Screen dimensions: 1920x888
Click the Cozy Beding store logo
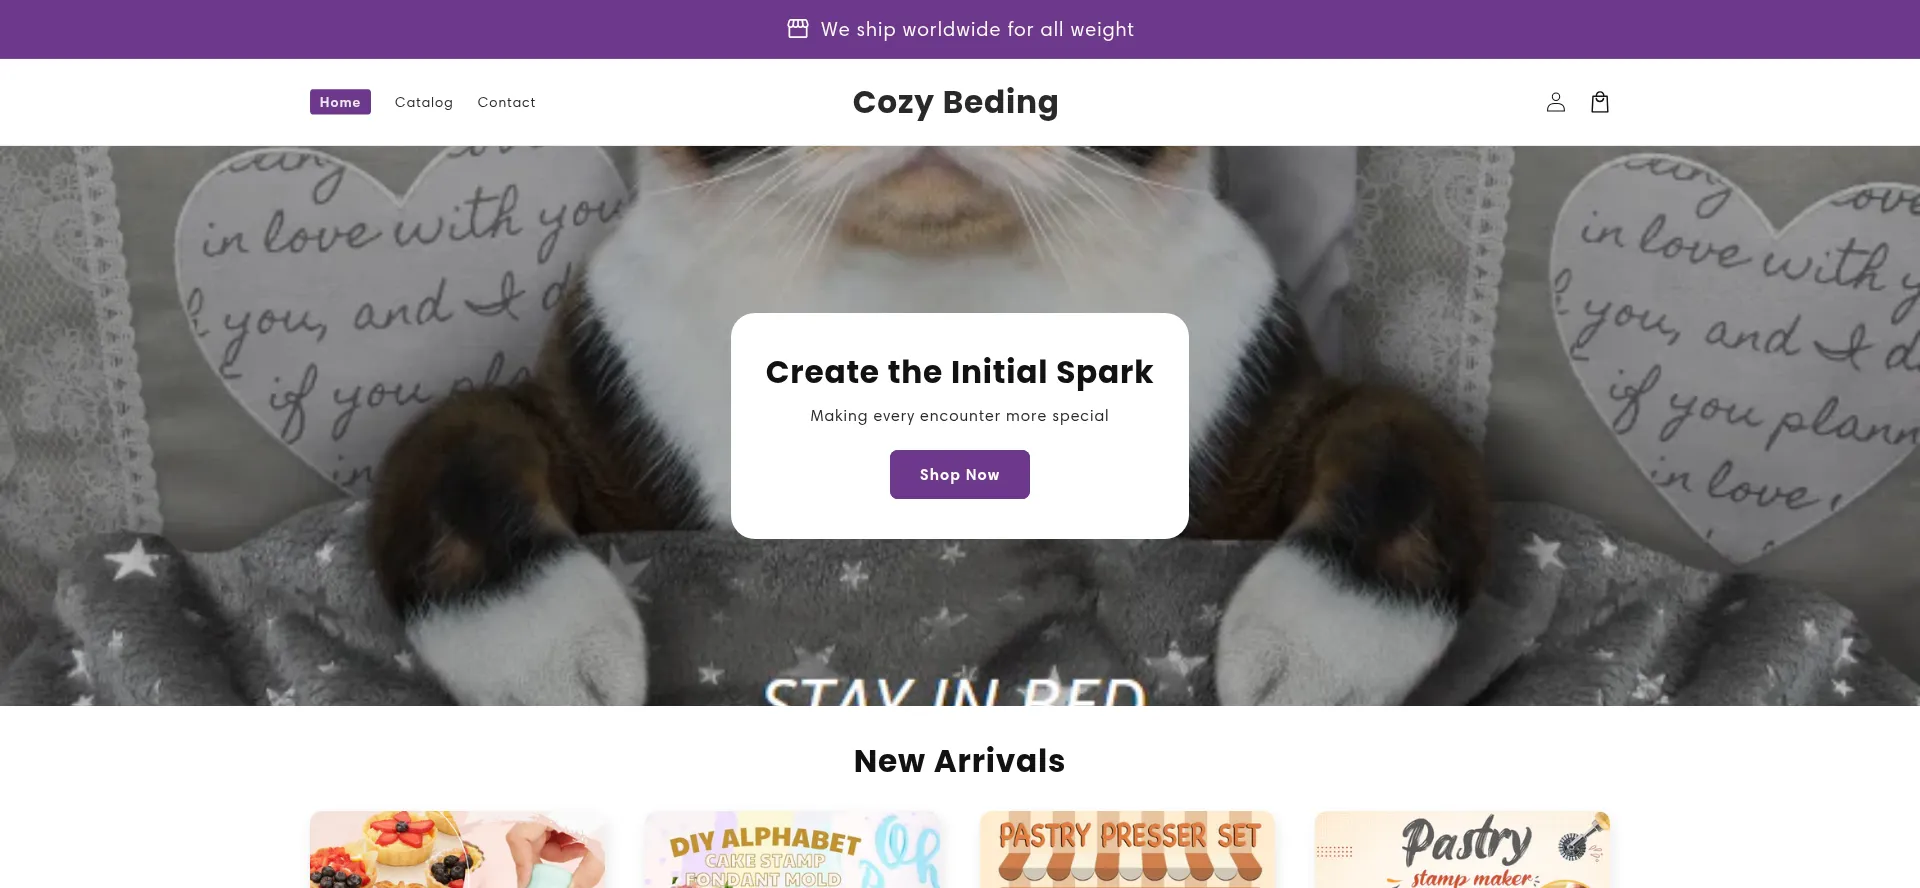[955, 102]
